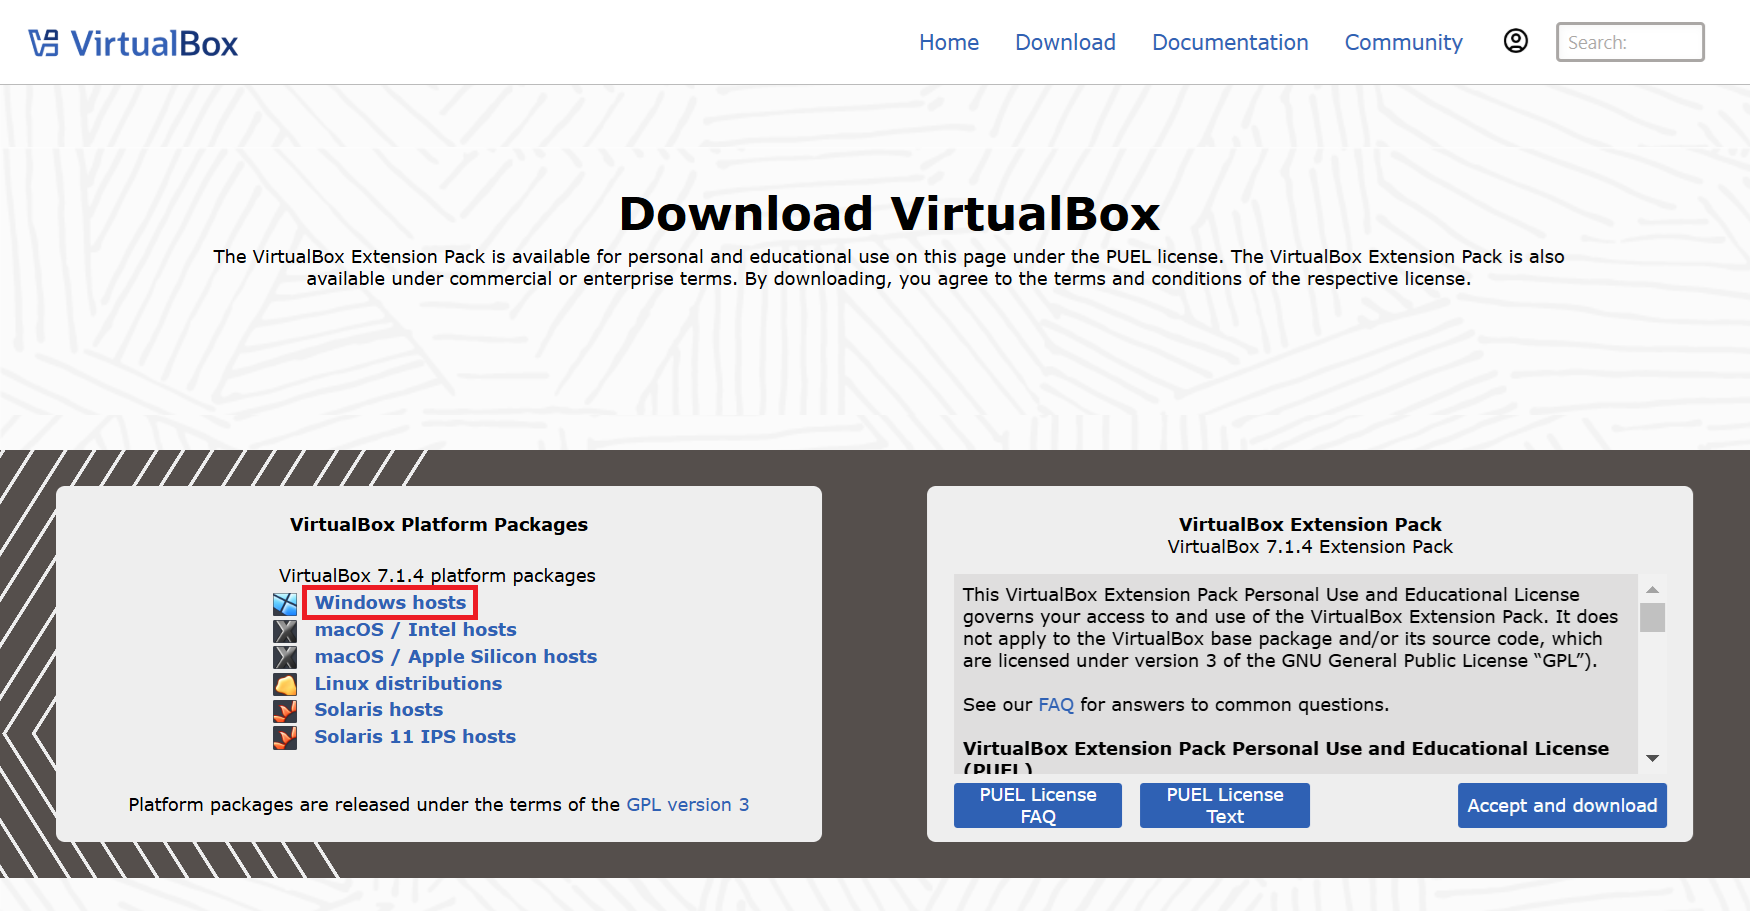1750x911 pixels.
Task: Open the Solaris 11 IPS hosts link
Action: tap(415, 736)
